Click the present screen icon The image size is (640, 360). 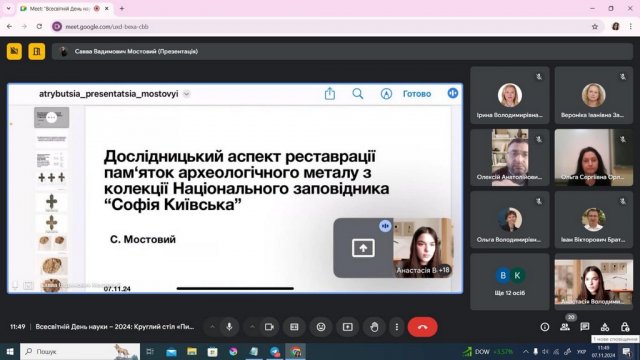point(348,327)
